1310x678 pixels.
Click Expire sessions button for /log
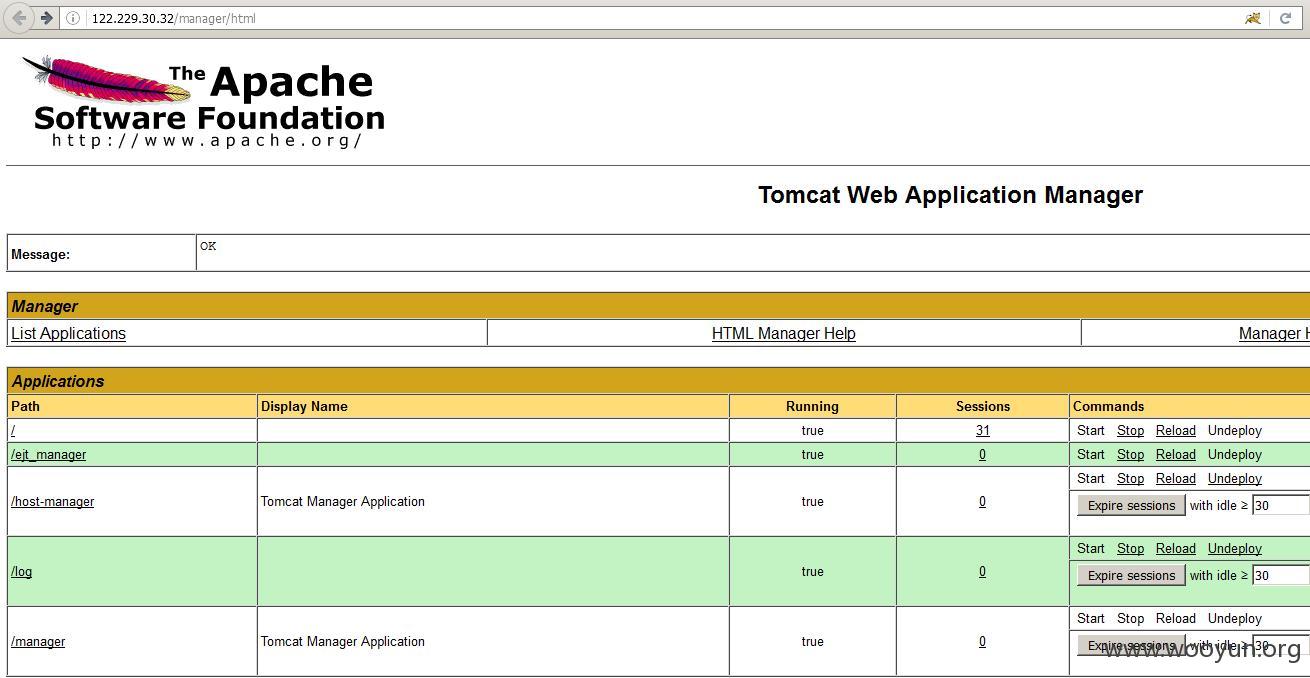[1131, 575]
